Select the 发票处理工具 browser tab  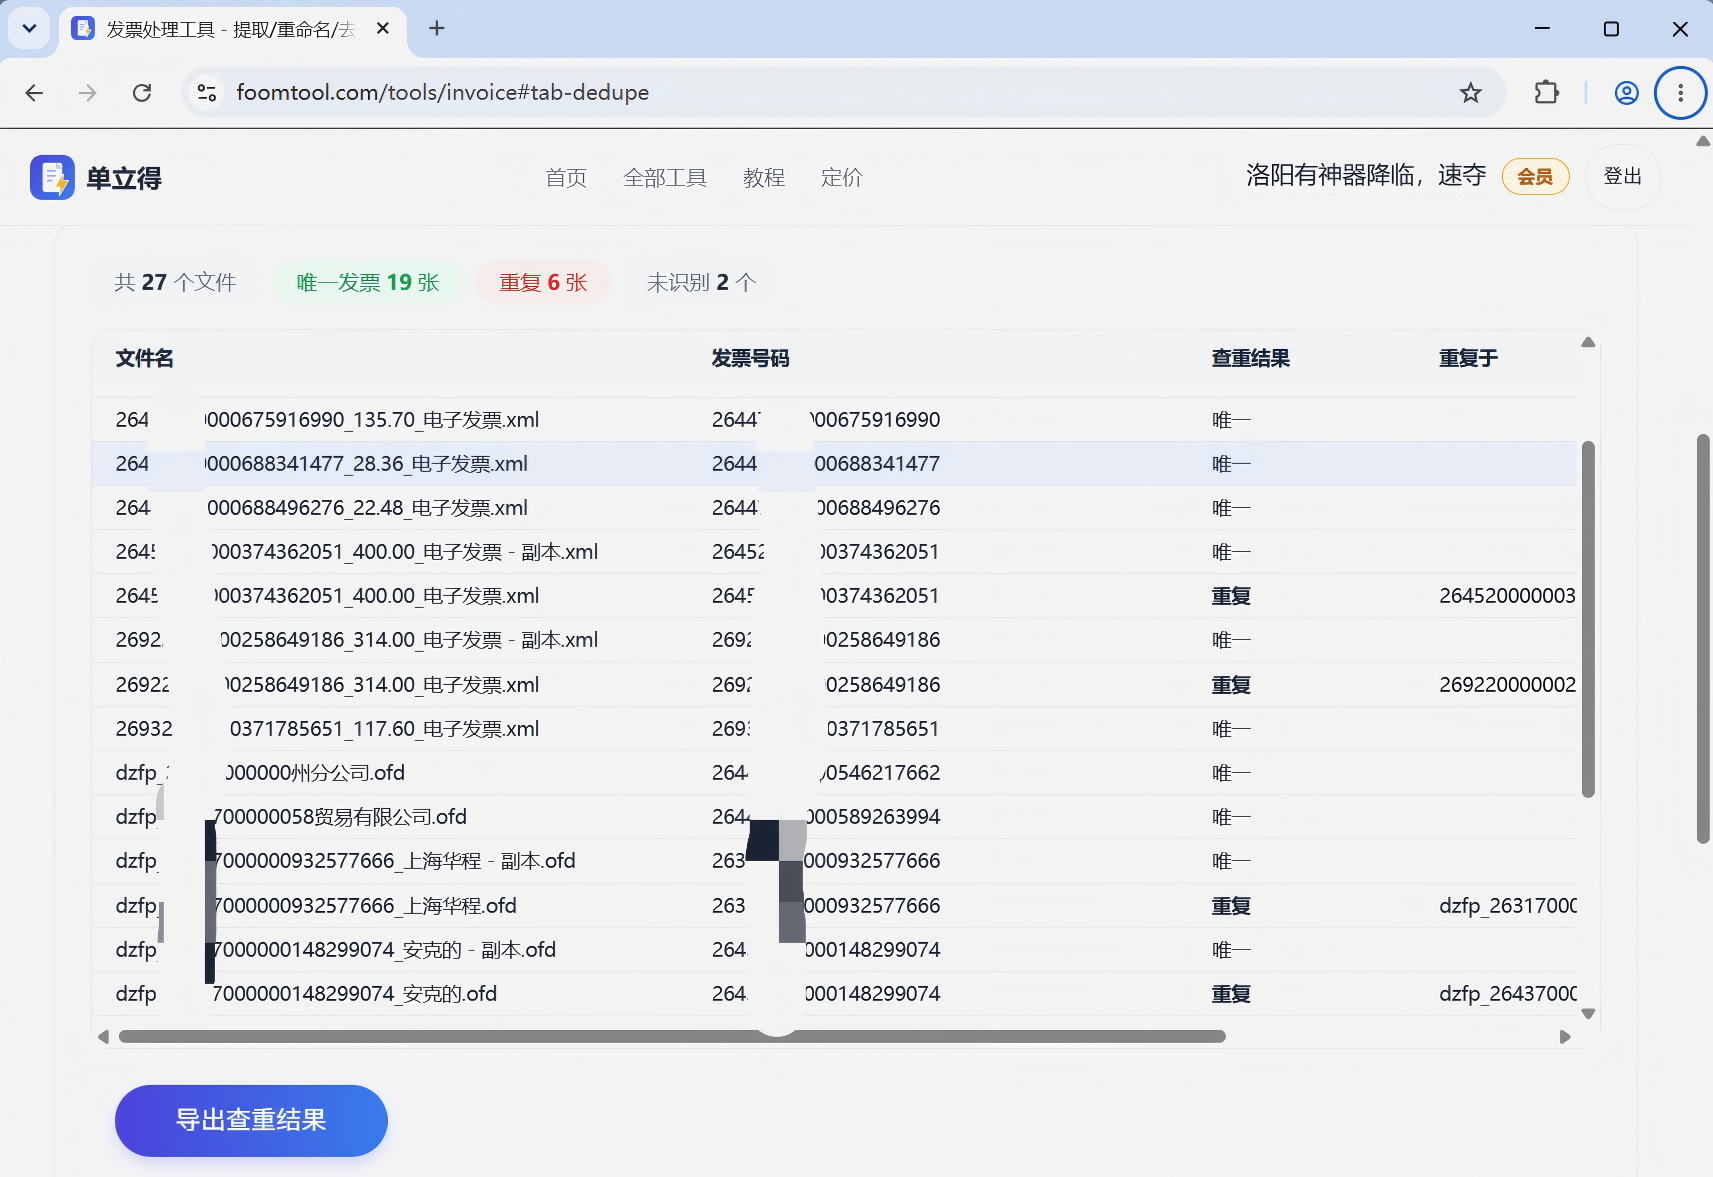click(232, 29)
